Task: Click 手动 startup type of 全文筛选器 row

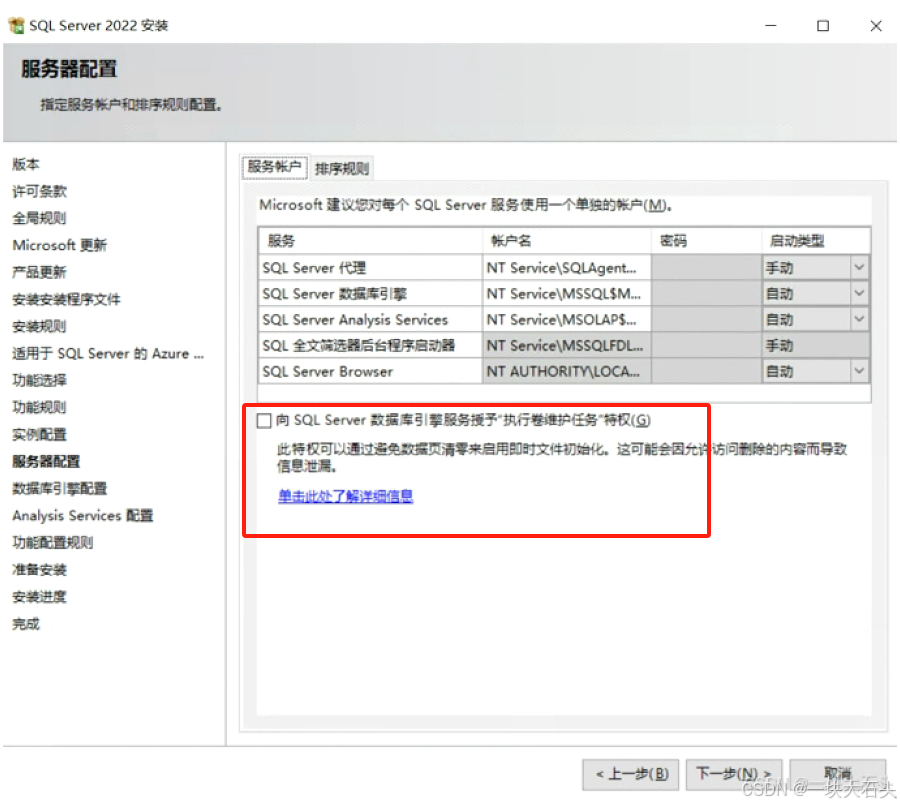Action: click(816, 345)
